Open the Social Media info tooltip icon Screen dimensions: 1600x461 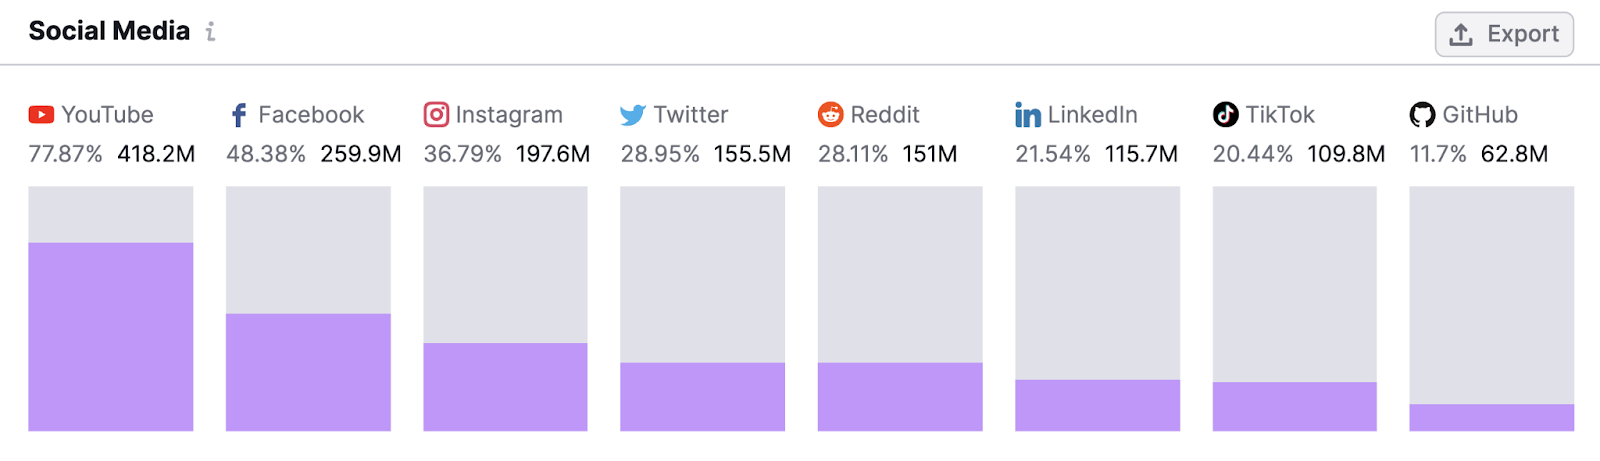pyautogui.click(x=210, y=32)
